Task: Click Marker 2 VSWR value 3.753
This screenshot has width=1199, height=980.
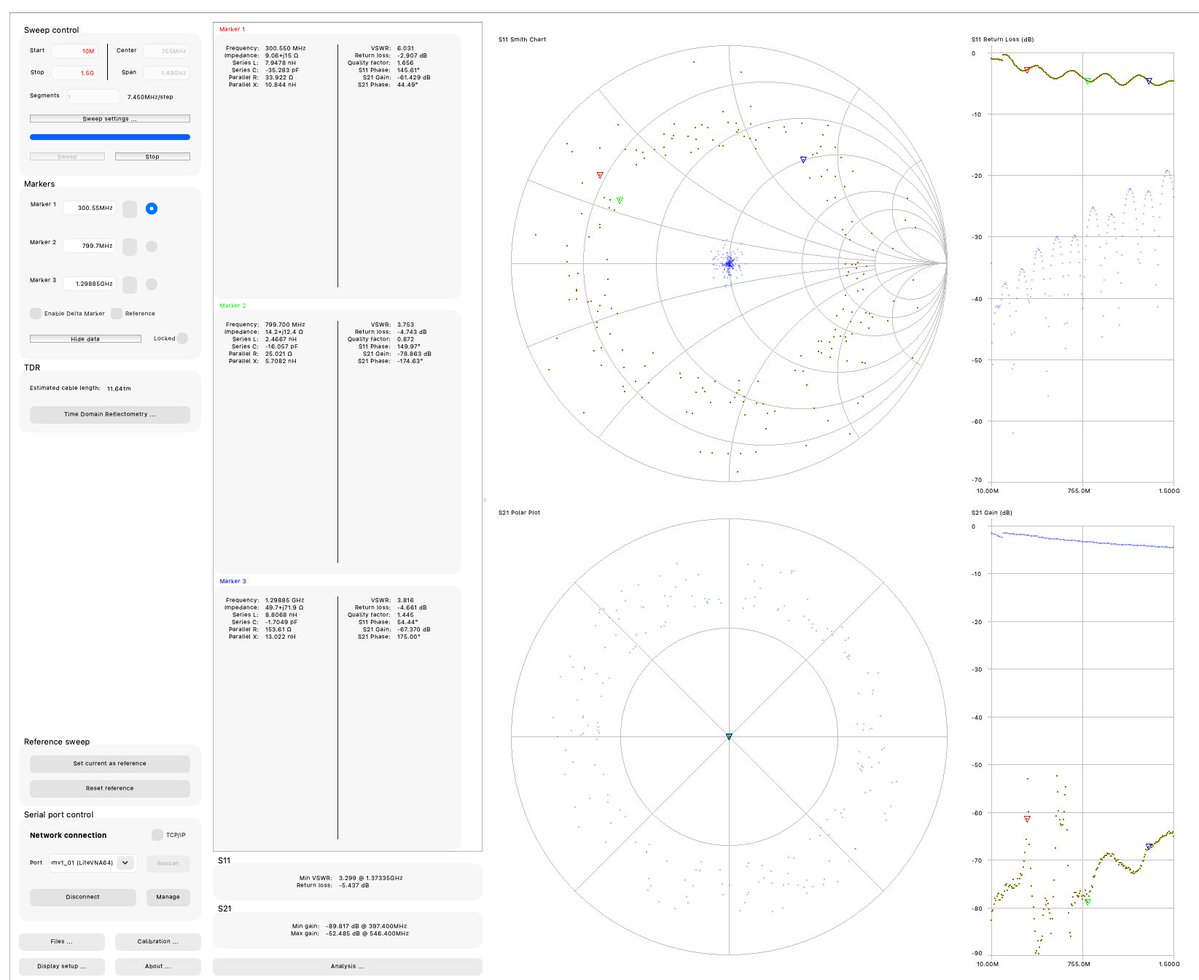Action: click(405, 324)
